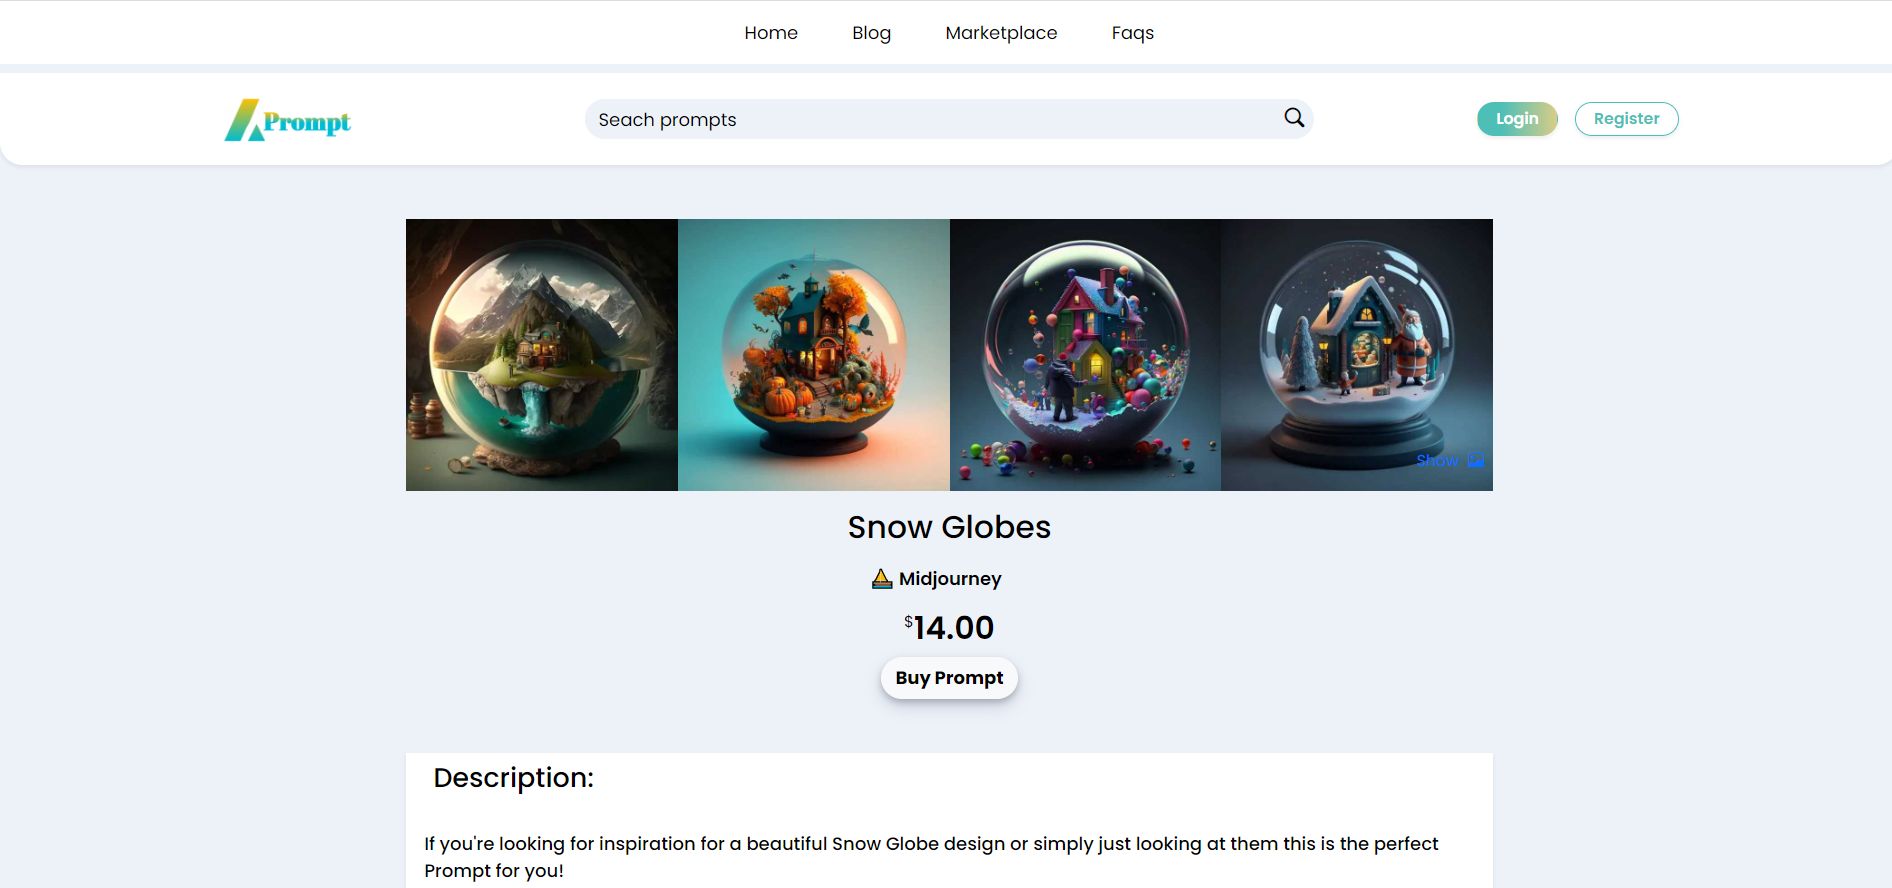Click the search magnifier icon
Screen dimensions: 1892x888
[x=1293, y=118]
